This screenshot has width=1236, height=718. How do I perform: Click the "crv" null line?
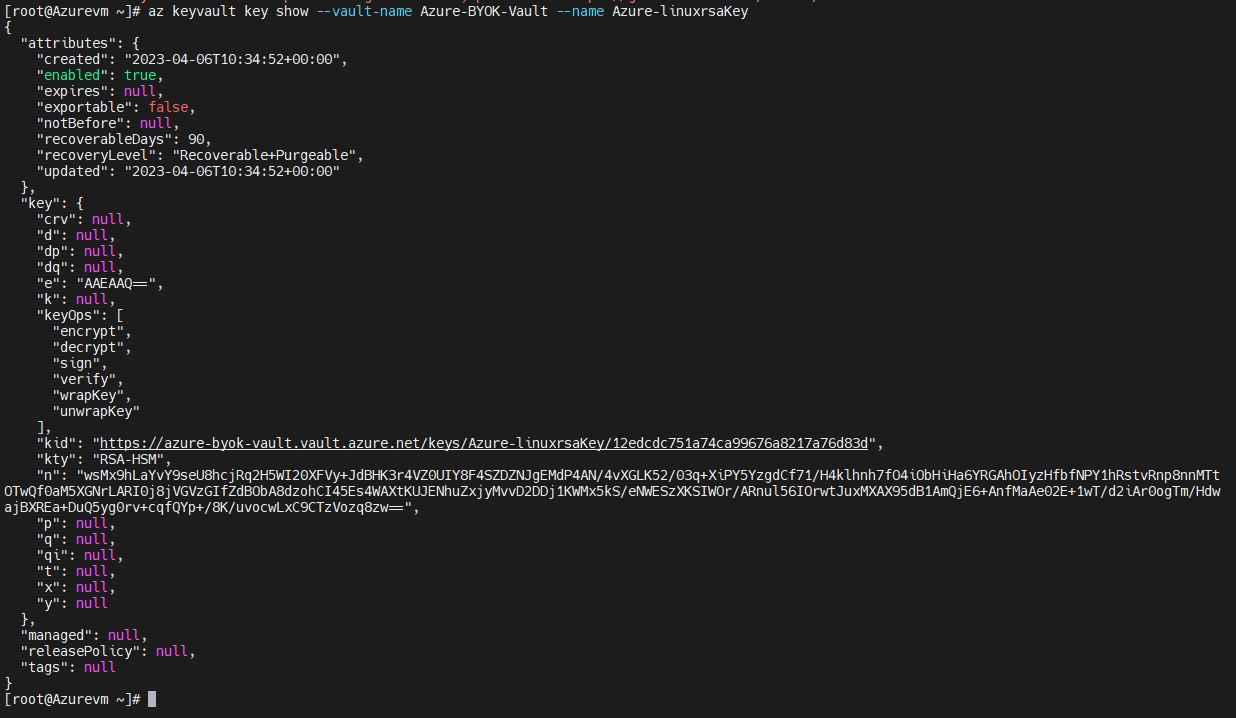click(x=84, y=219)
